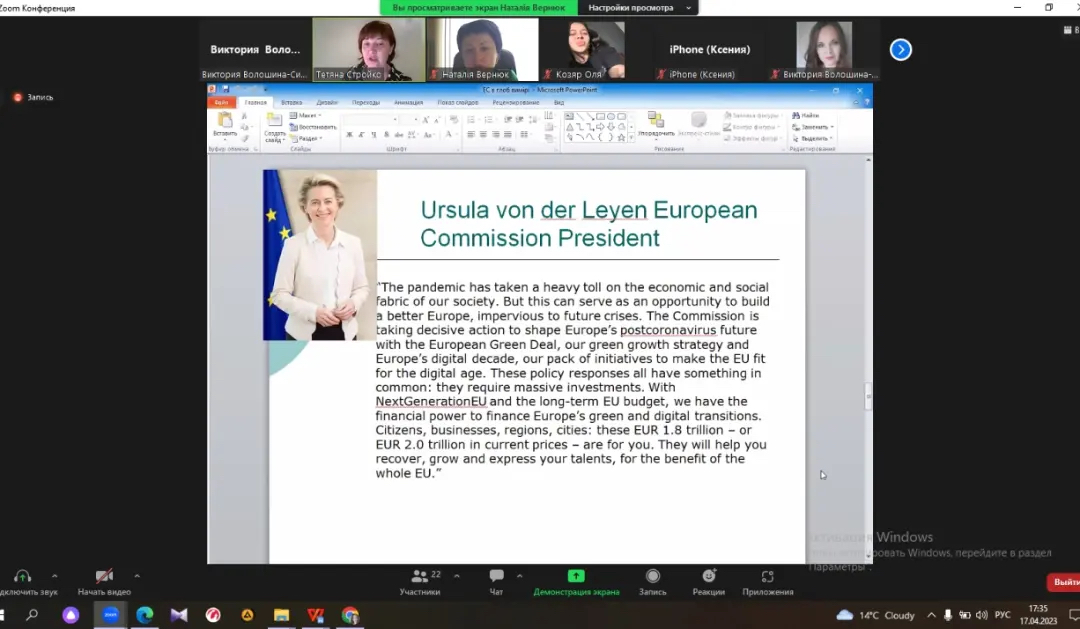The height and width of the screenshot is (629, 1080).
Task: Click the red Выйти leave button
Action: click(x=1064, y=582)
